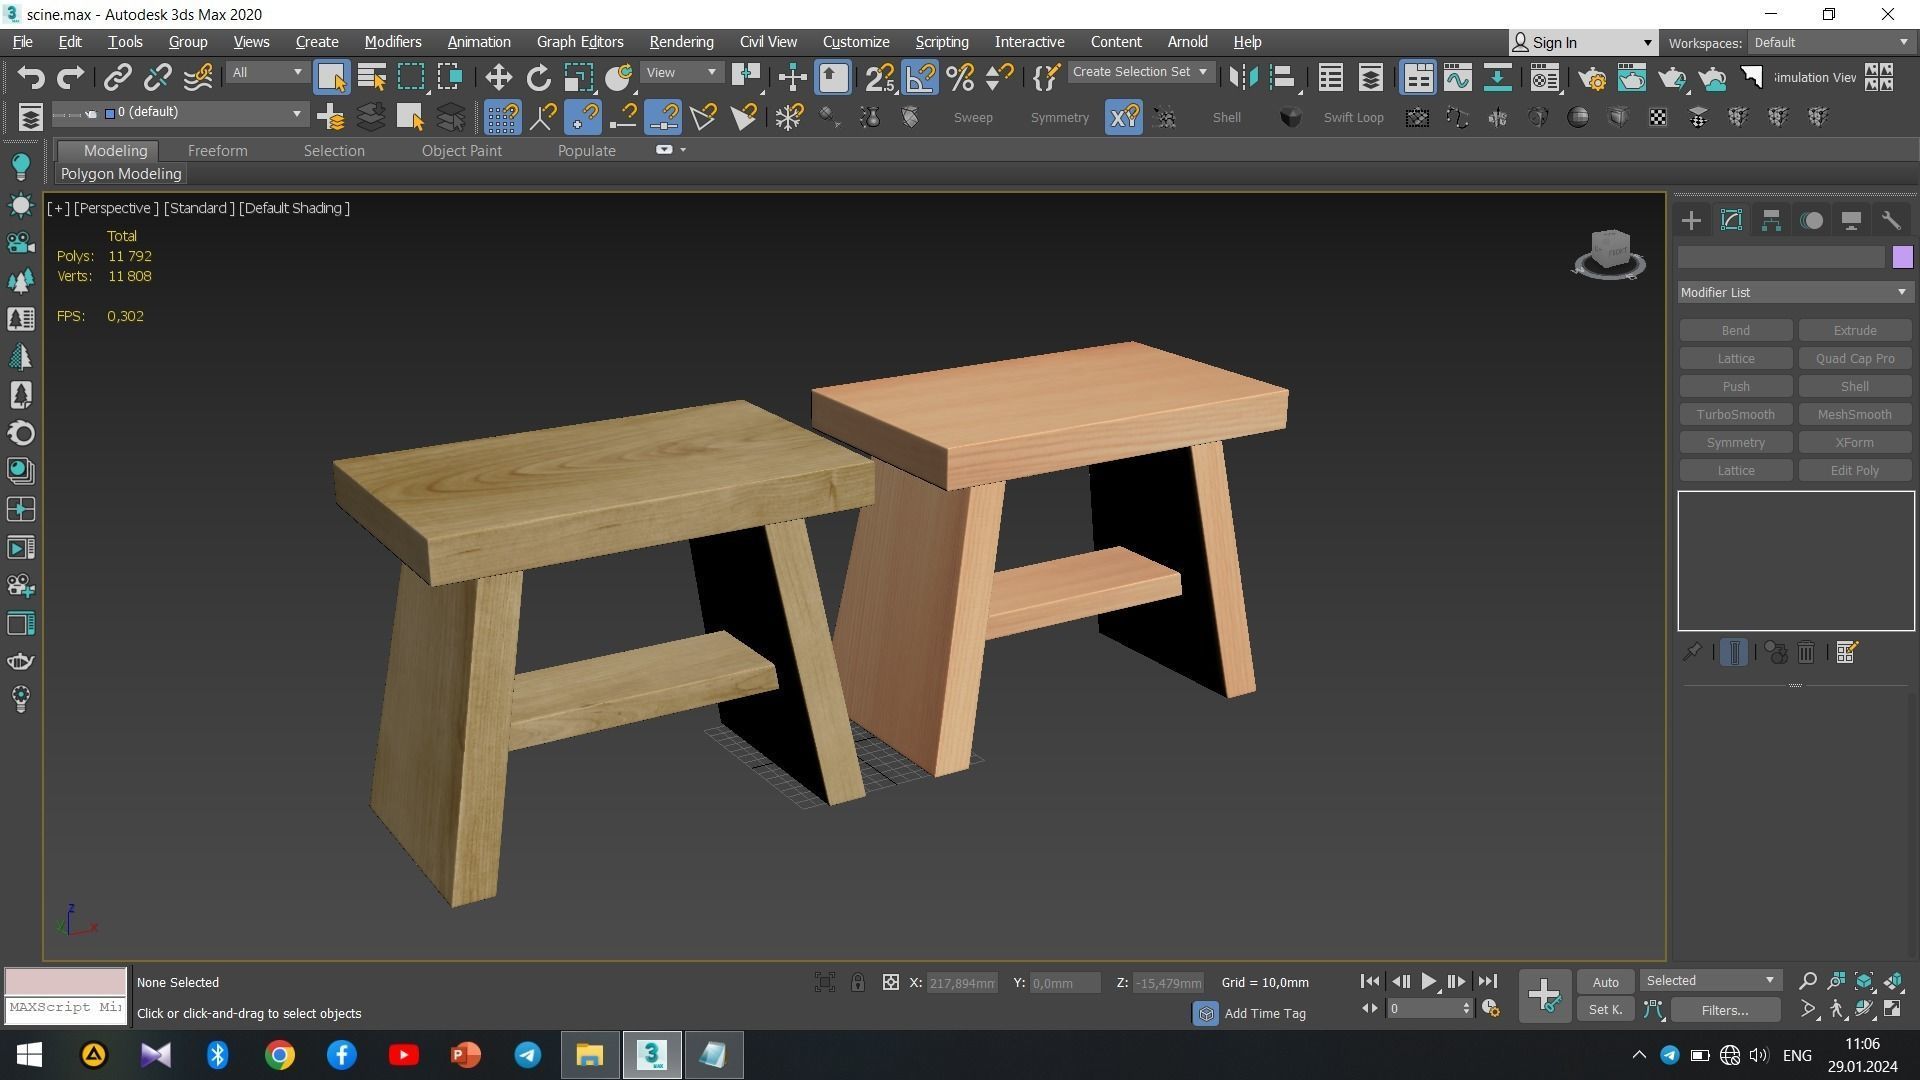
Task: Toggle the Percent Snap button
Action: click(960, 77)
